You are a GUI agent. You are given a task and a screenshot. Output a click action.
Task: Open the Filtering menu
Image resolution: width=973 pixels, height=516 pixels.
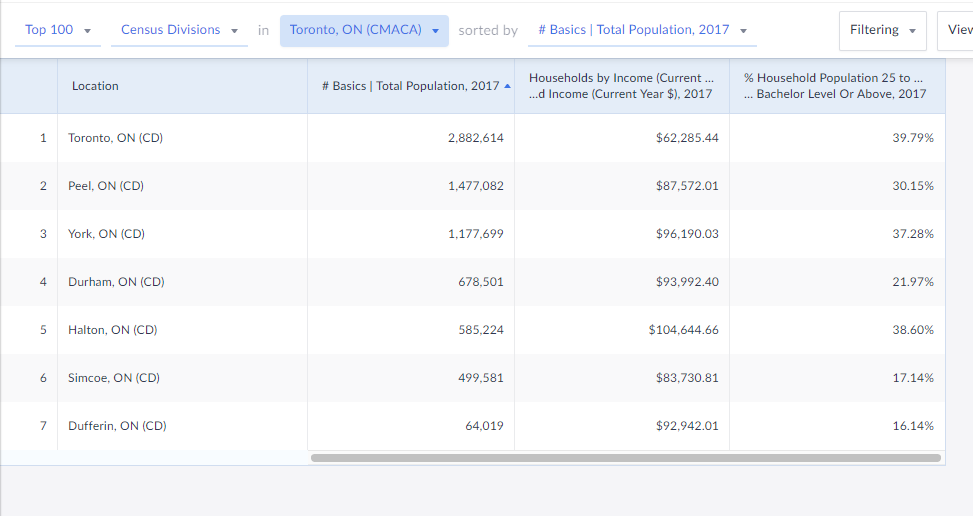pos(882,30)
